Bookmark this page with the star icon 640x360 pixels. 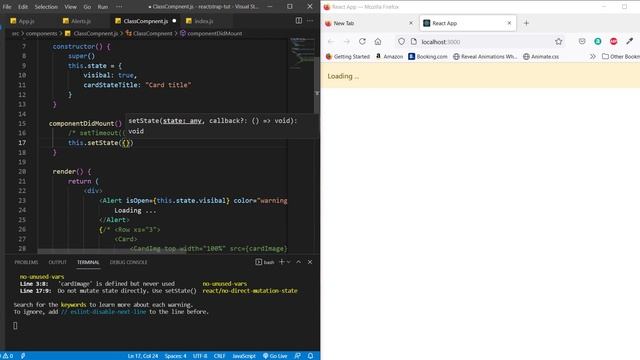click(559, 42)
